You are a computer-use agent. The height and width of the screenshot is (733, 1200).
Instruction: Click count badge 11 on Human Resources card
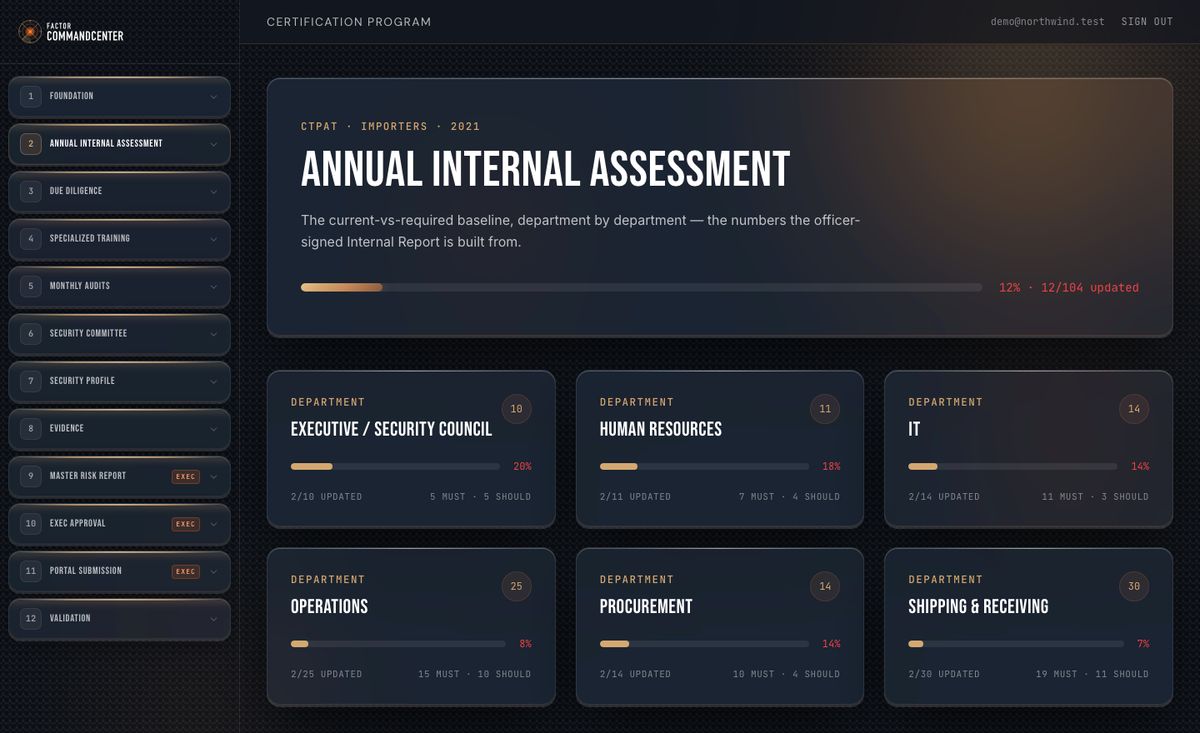(825, 409)
